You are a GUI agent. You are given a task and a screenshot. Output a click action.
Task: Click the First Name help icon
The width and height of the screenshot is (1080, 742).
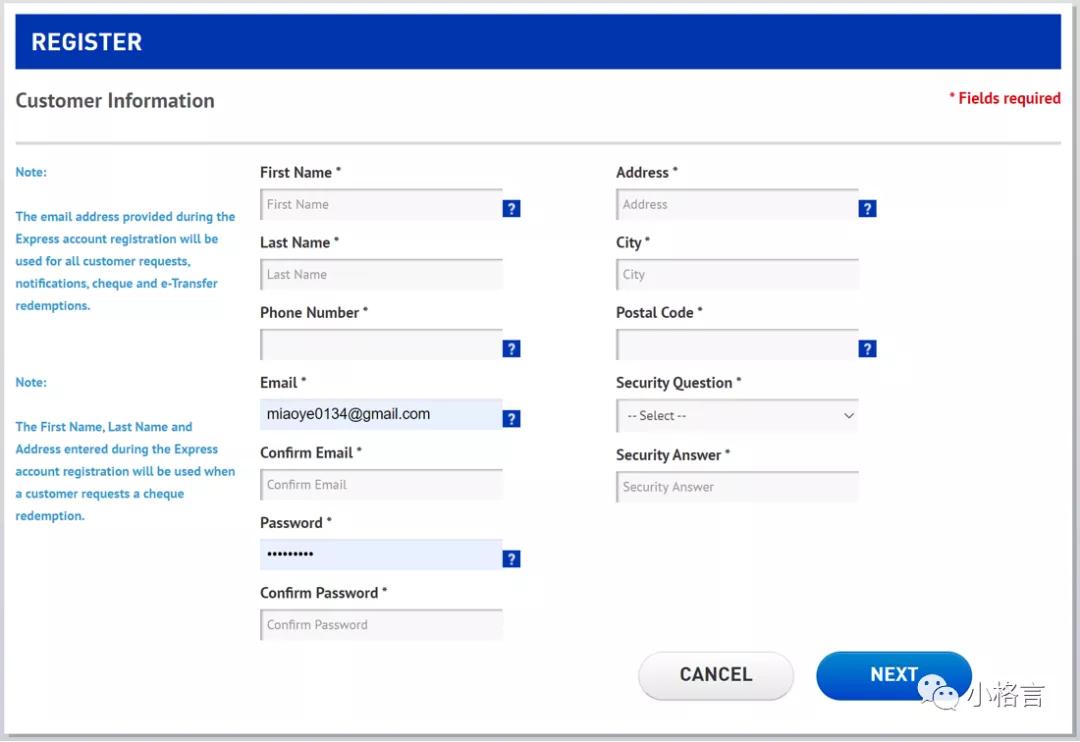(511, 209)
